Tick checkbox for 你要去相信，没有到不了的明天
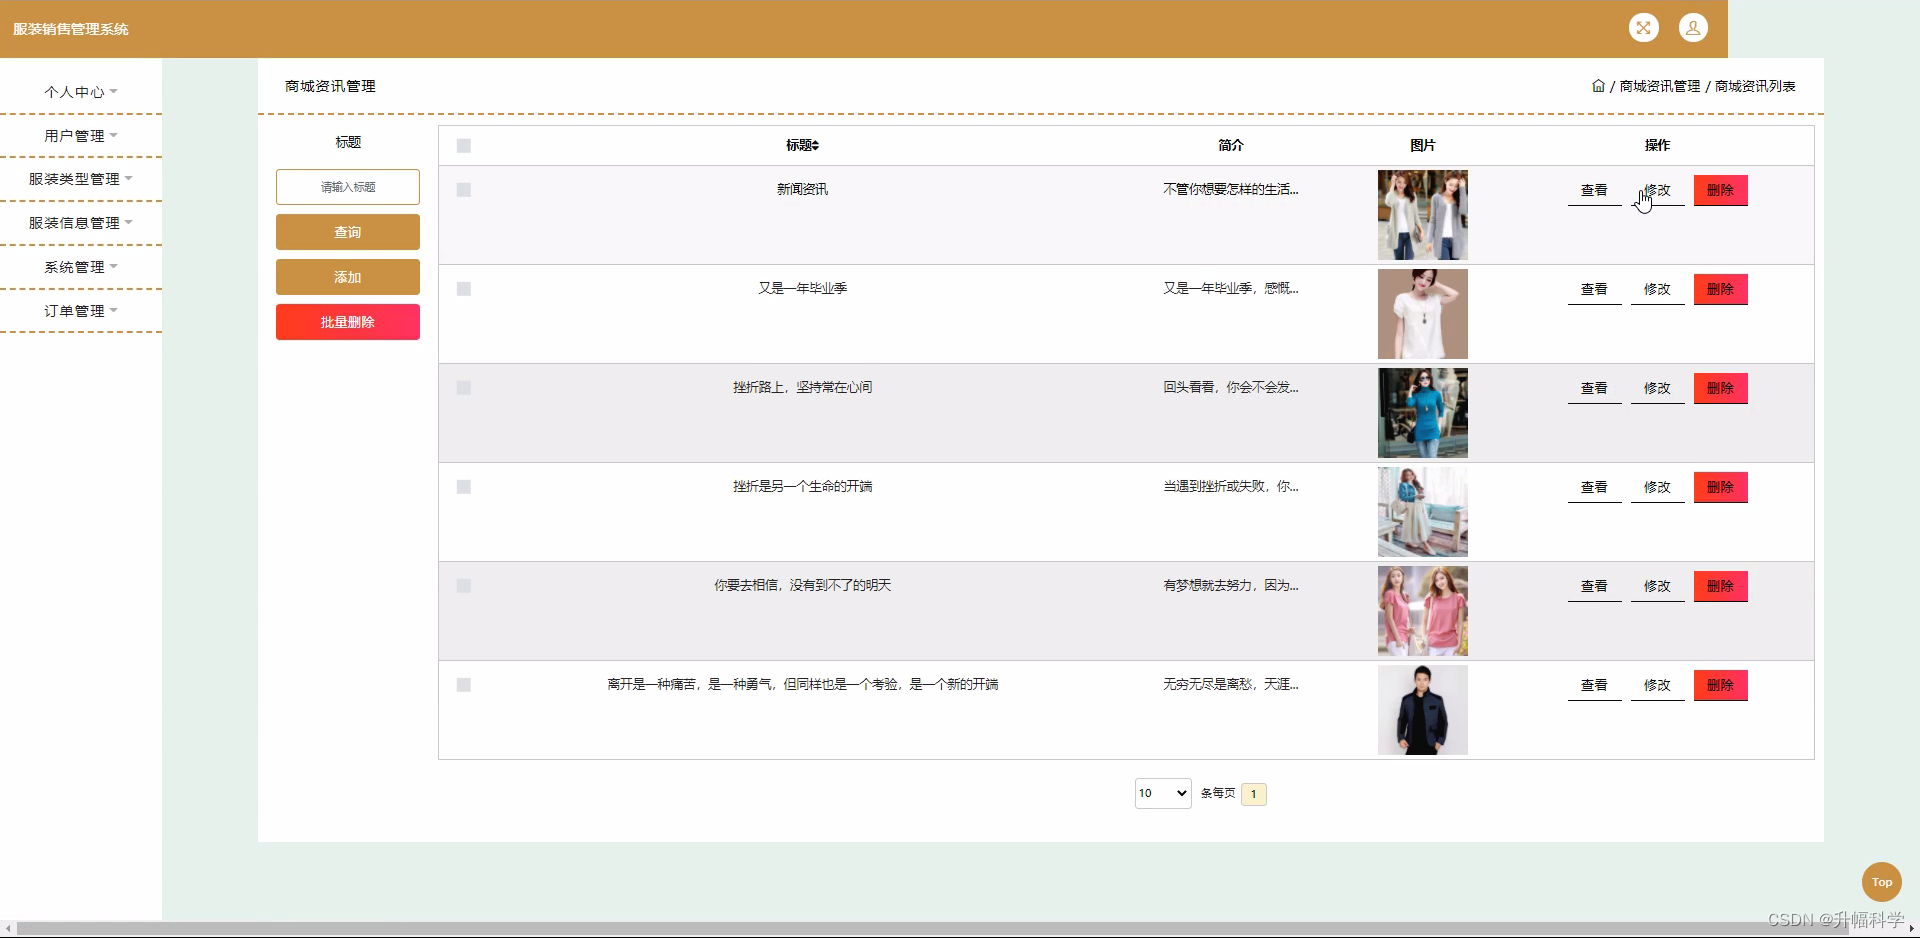The width and height of the screenshot is (1920, 938). click(464, 586)
